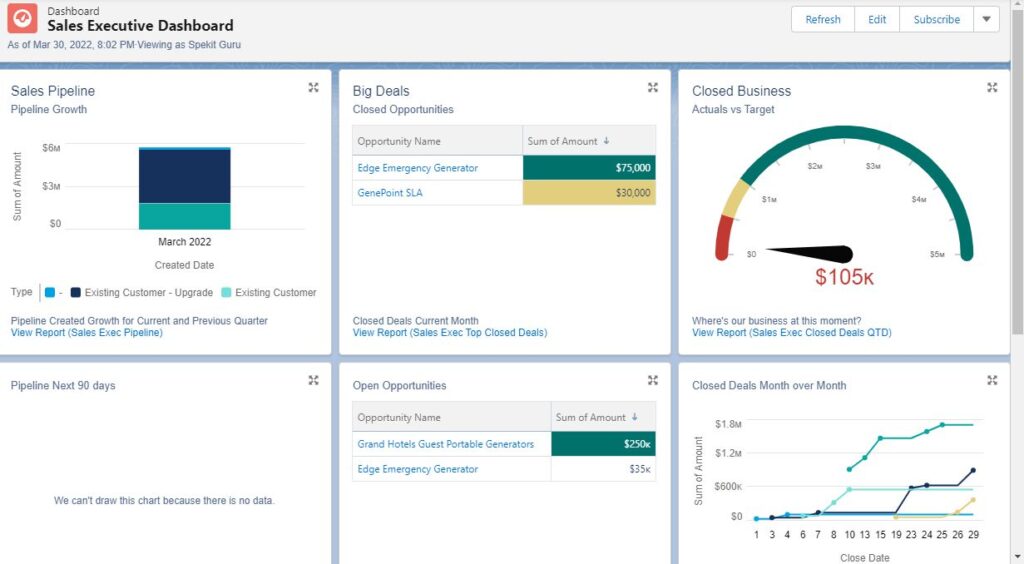Click the dark navy bar segment in chart
This screenshot has height=564, width=1024.
[x=185, y=176]
